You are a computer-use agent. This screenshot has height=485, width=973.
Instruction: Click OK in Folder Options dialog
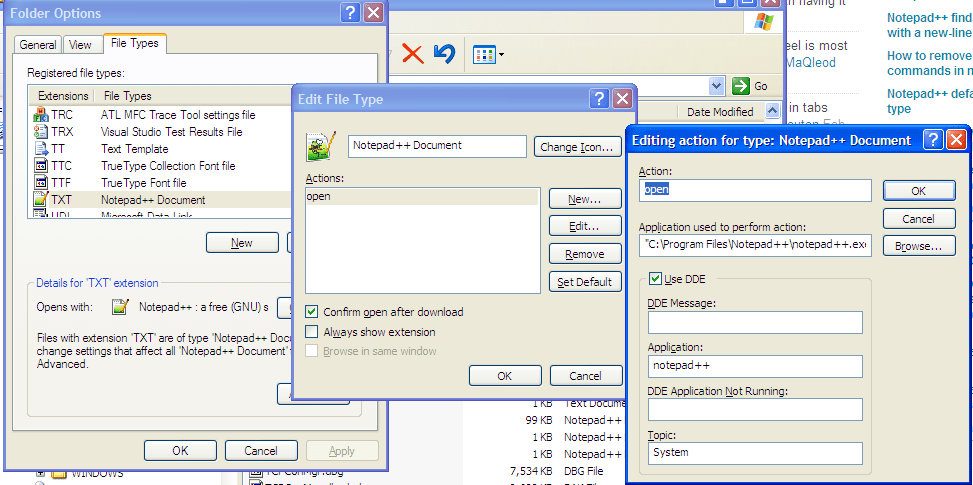click(181, 450)
